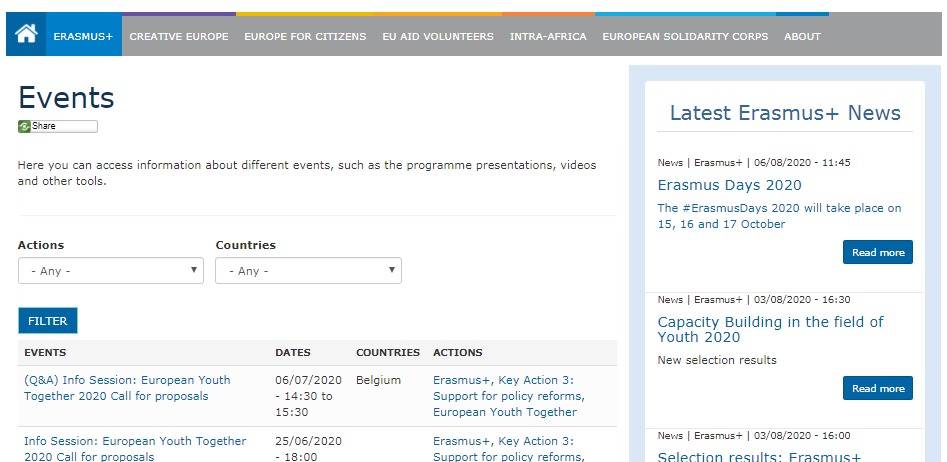The image size is (947, 462).
Task: Click Erasmus+ action link in 25/06/2020 row
Action: tap(462, 441)
